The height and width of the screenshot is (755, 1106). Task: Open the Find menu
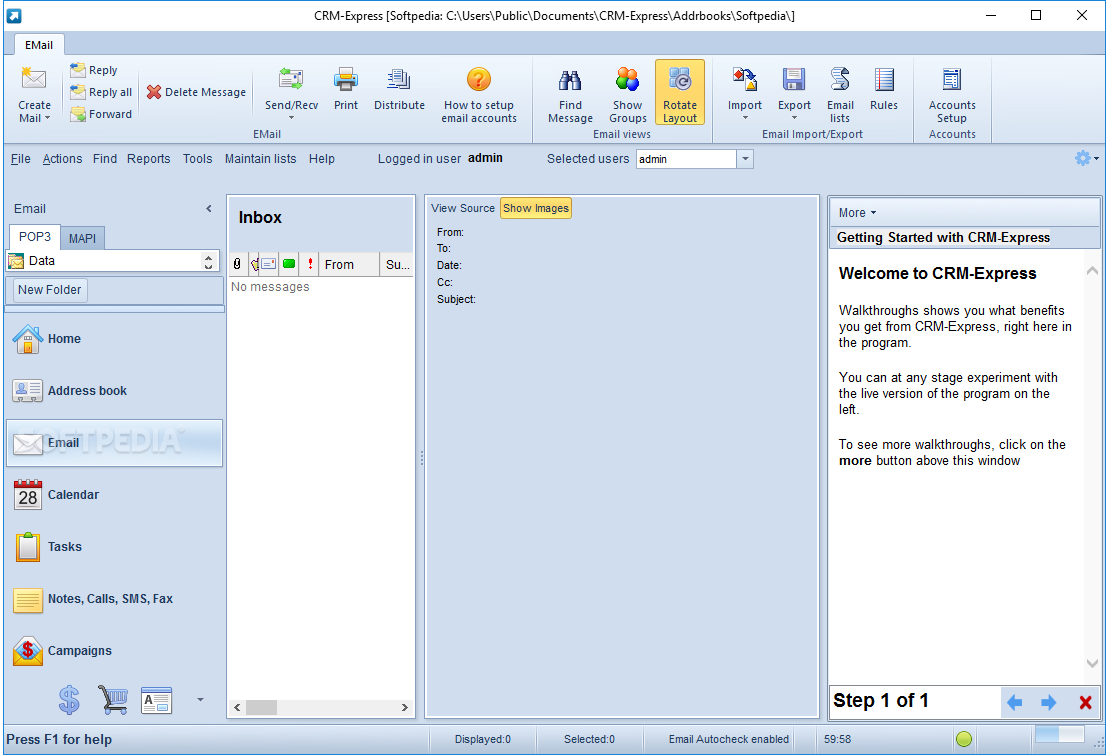click(x=104, y=159)
